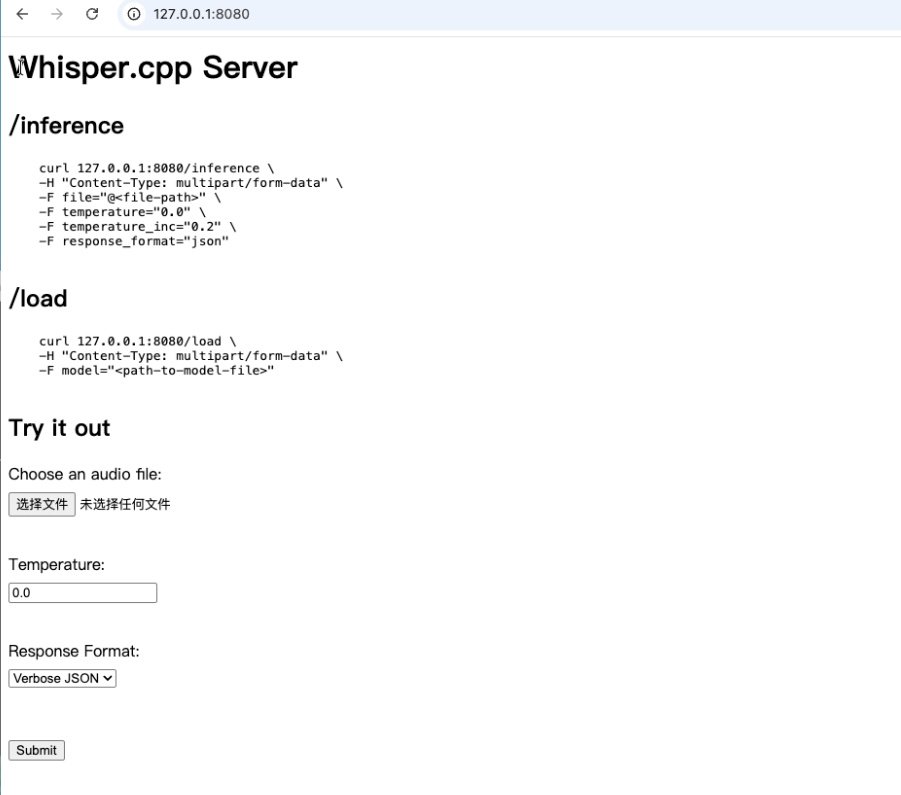The height and width of the screenshot is (795, 901).
Task: Click the 'Response Format:' label
Action: pos(74,651)
